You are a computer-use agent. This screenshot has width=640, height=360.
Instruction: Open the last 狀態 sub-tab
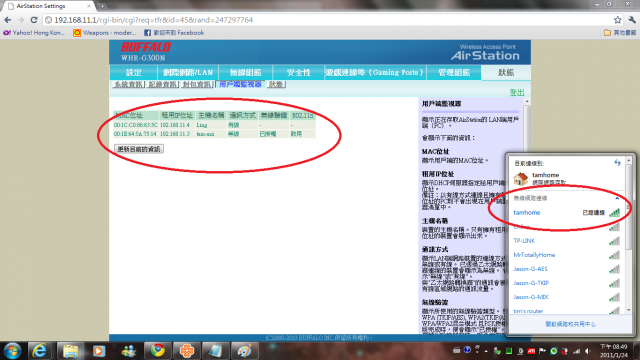coord(276,84)
